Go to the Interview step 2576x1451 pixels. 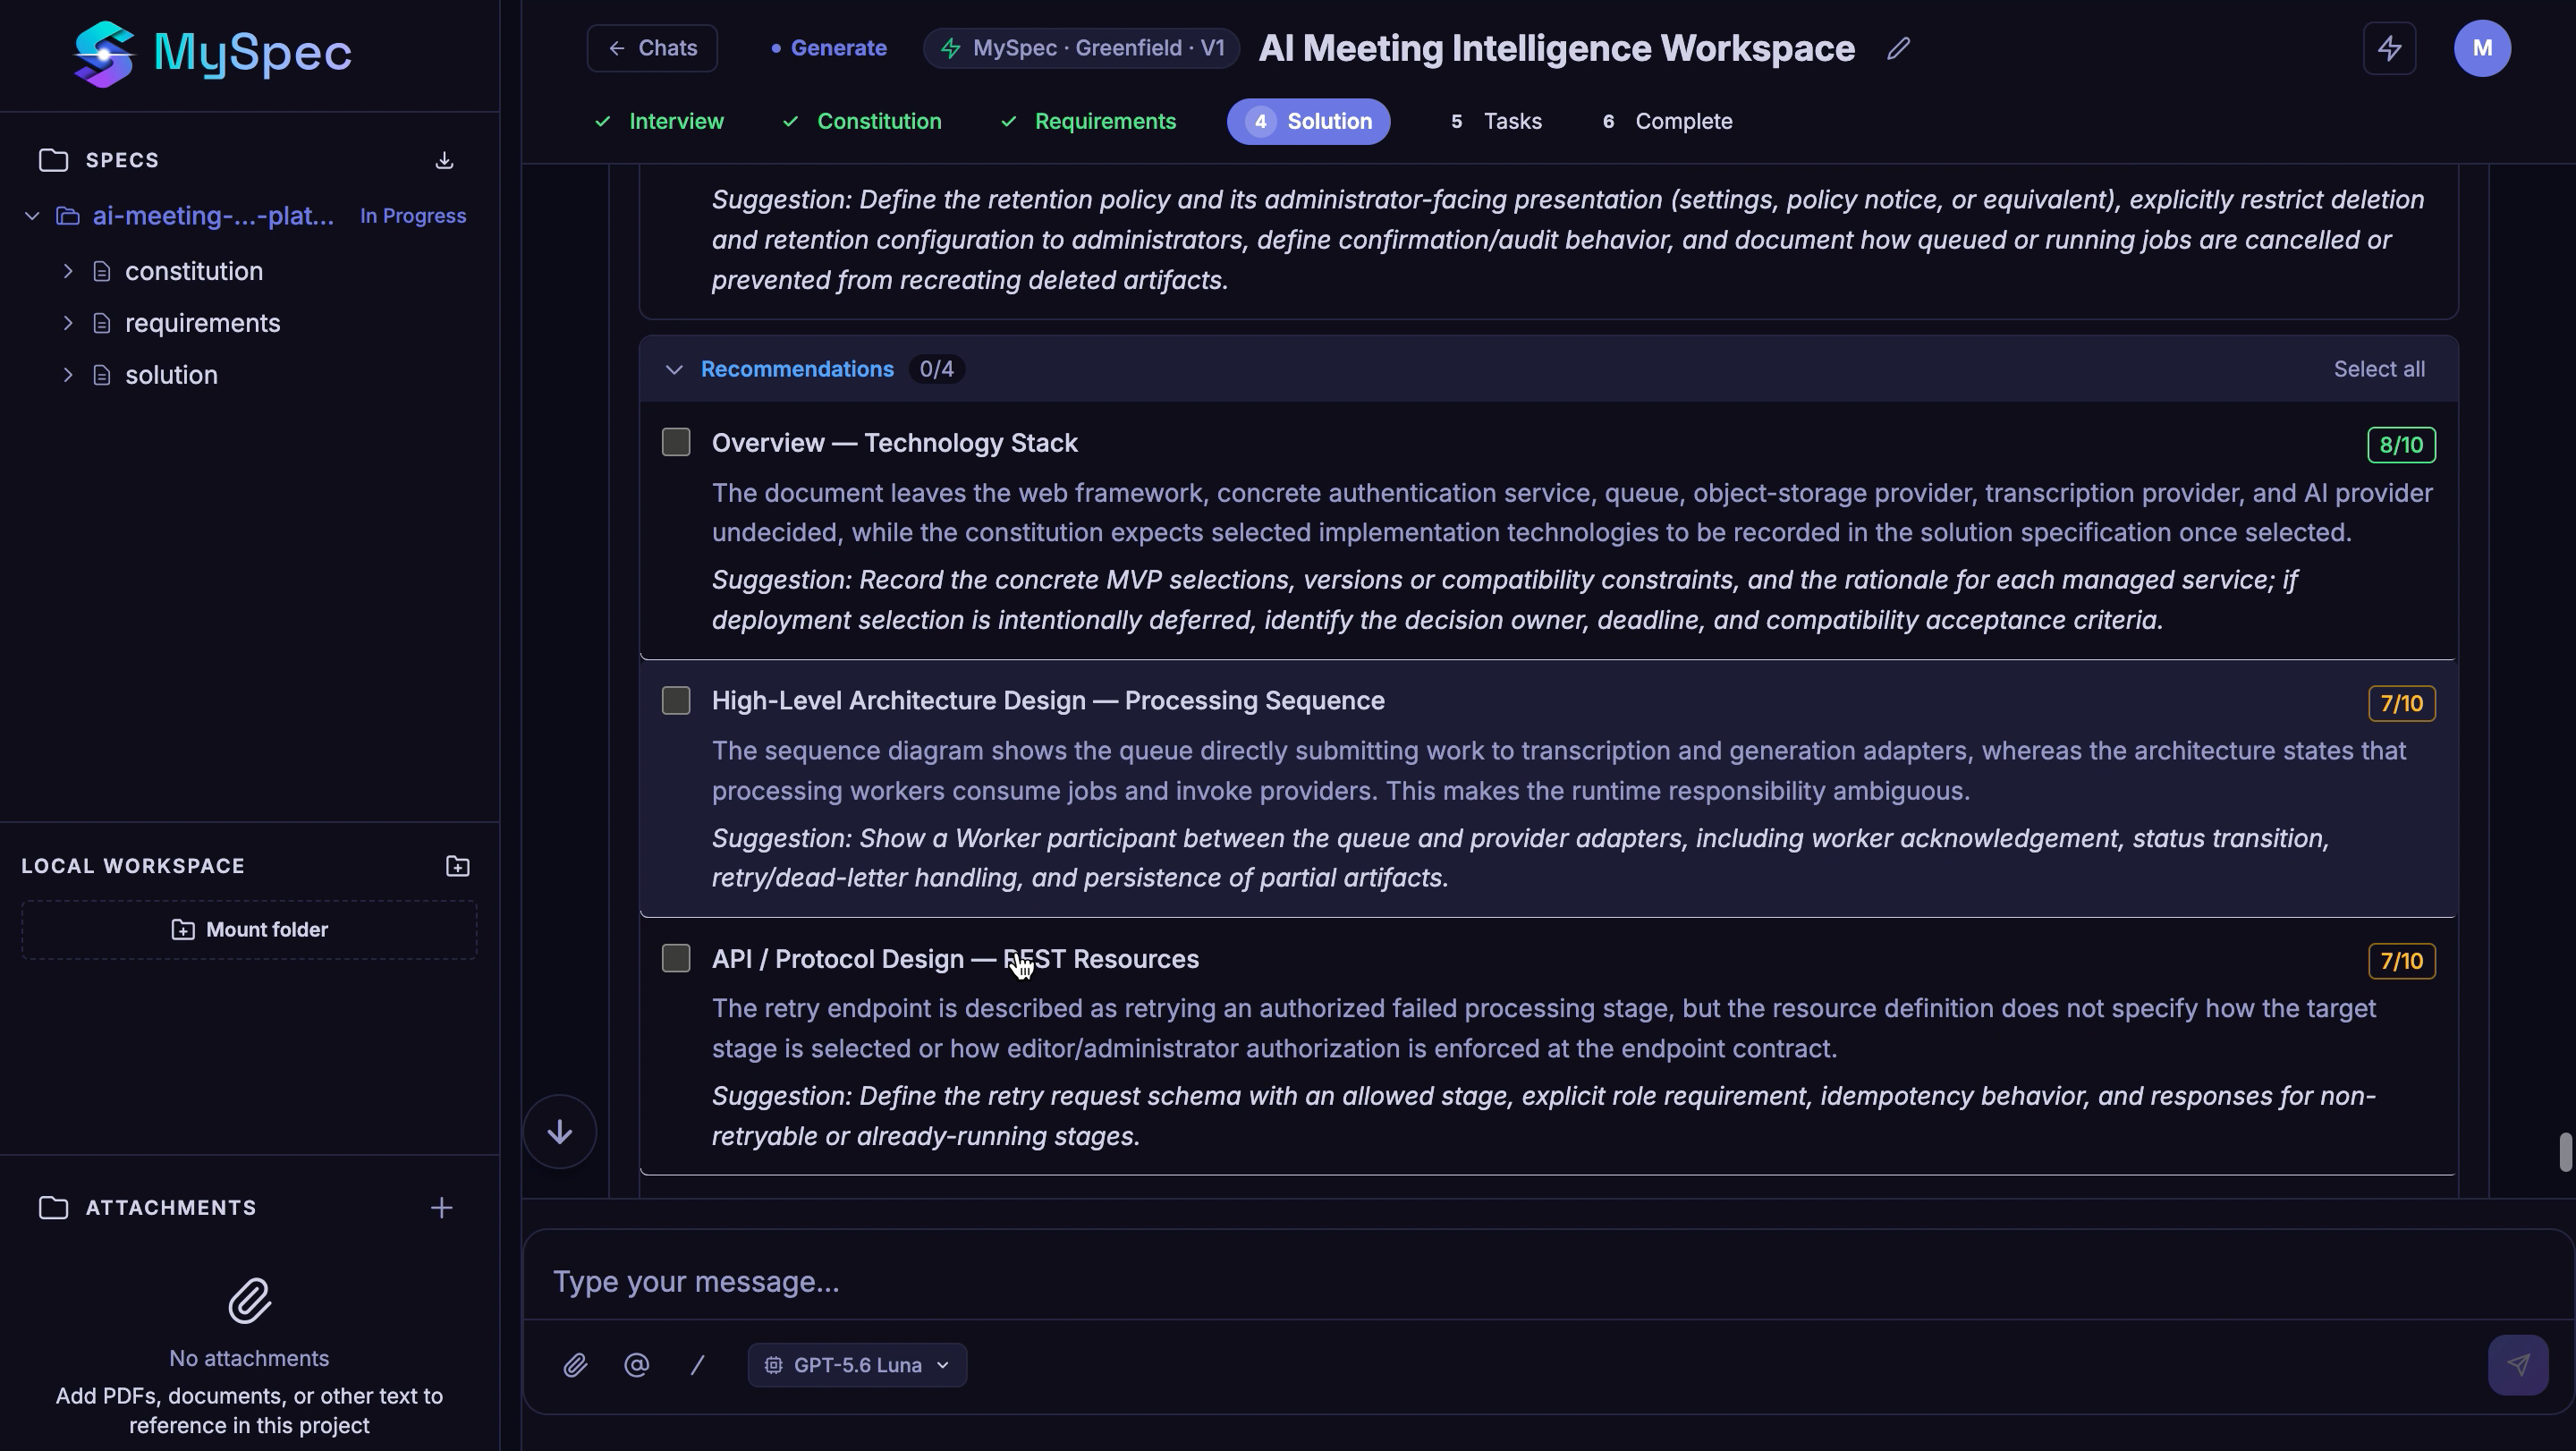point(659,122)
